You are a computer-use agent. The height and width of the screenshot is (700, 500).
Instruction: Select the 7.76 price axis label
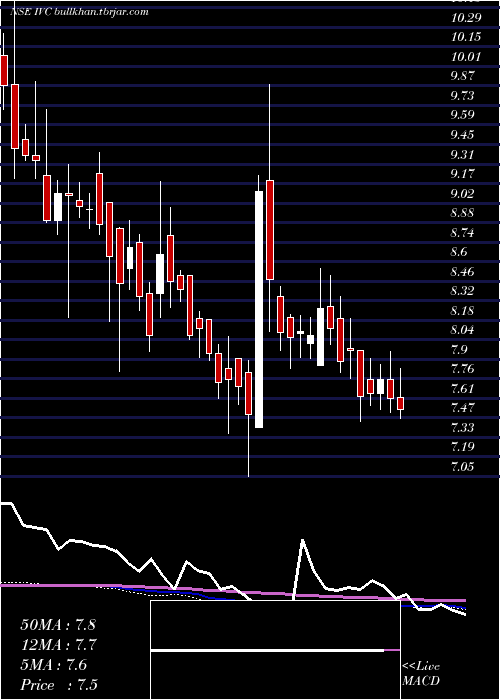pyautogui.click(x=464, y=369)
